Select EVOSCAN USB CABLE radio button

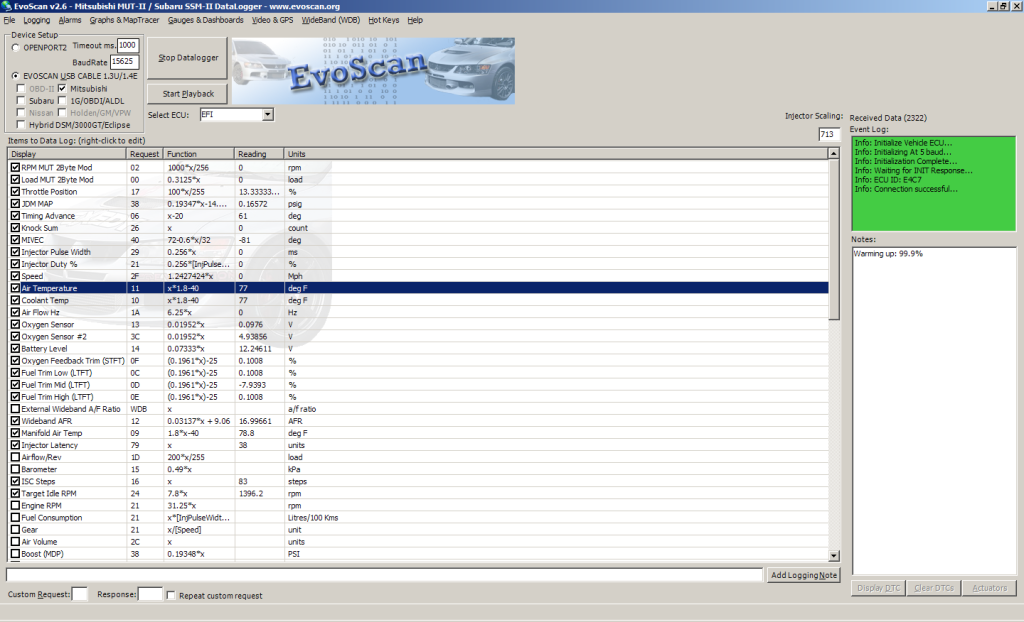point(16,76)
